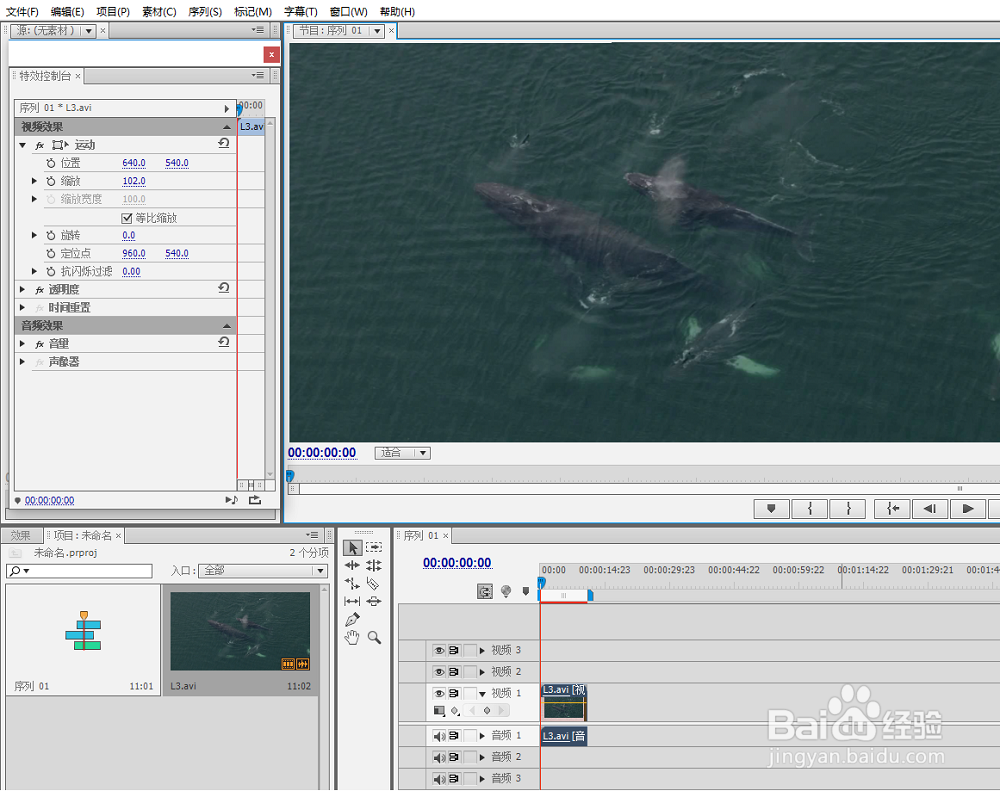Image resolution: width=1000 pixels, height=791 pixels.
Task: Select the L3.avi thumbnail in project panel
Action: coord(240,632)
